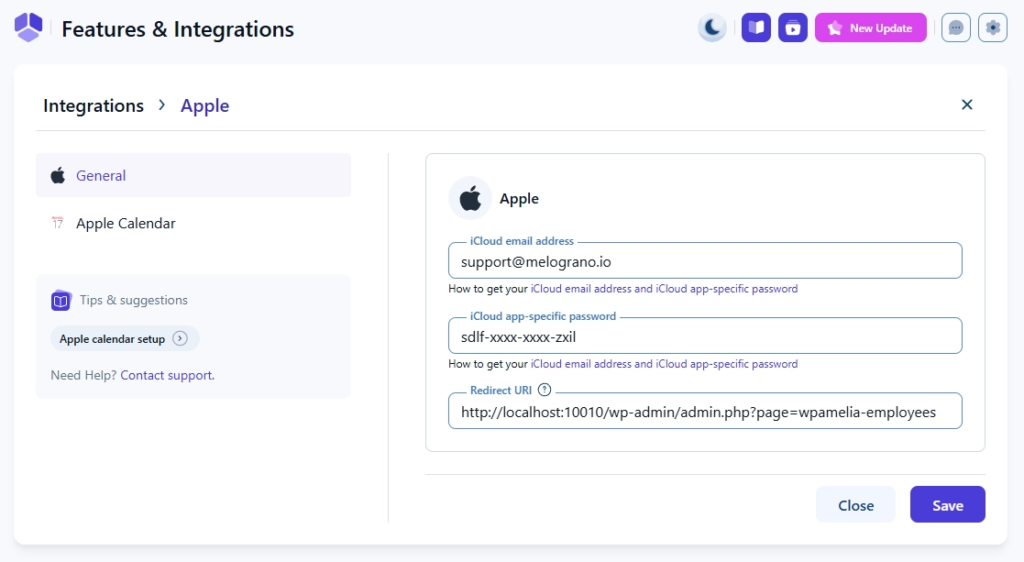The image size is (1024, 562).
Task: Switch to the Apple Calendar tab
Action: tap(125, 223)
